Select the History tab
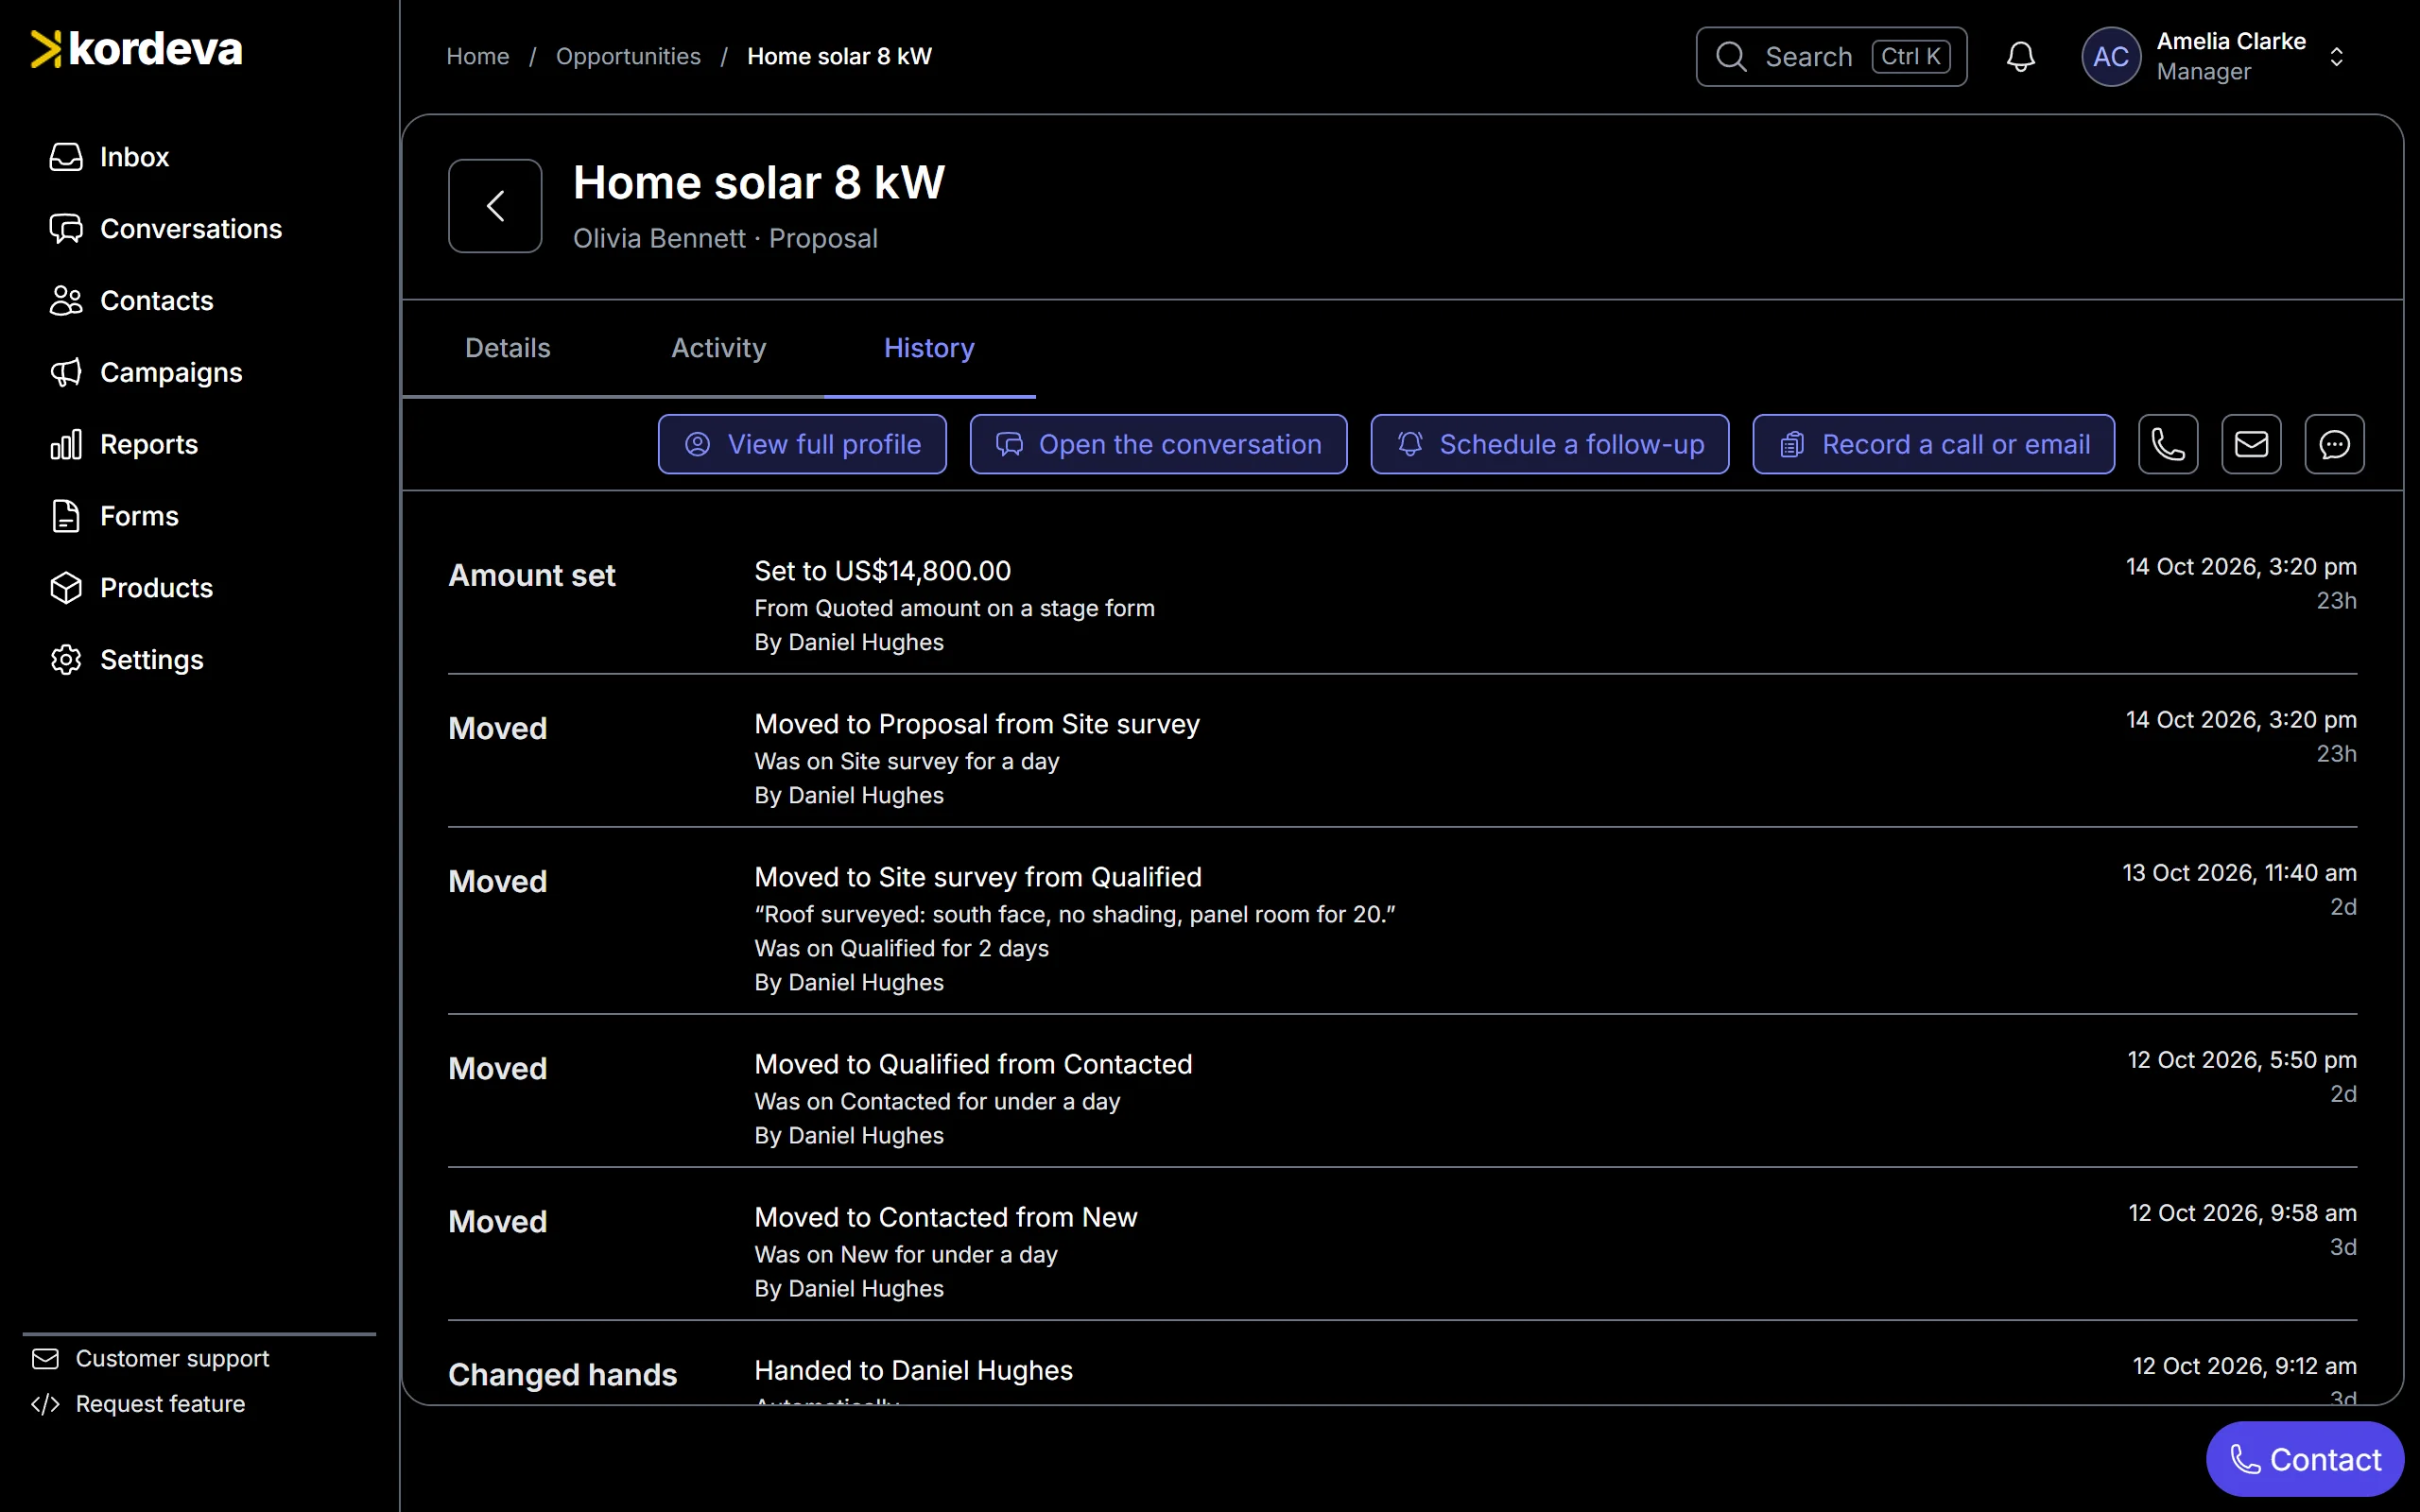 [x=929, y=348]
